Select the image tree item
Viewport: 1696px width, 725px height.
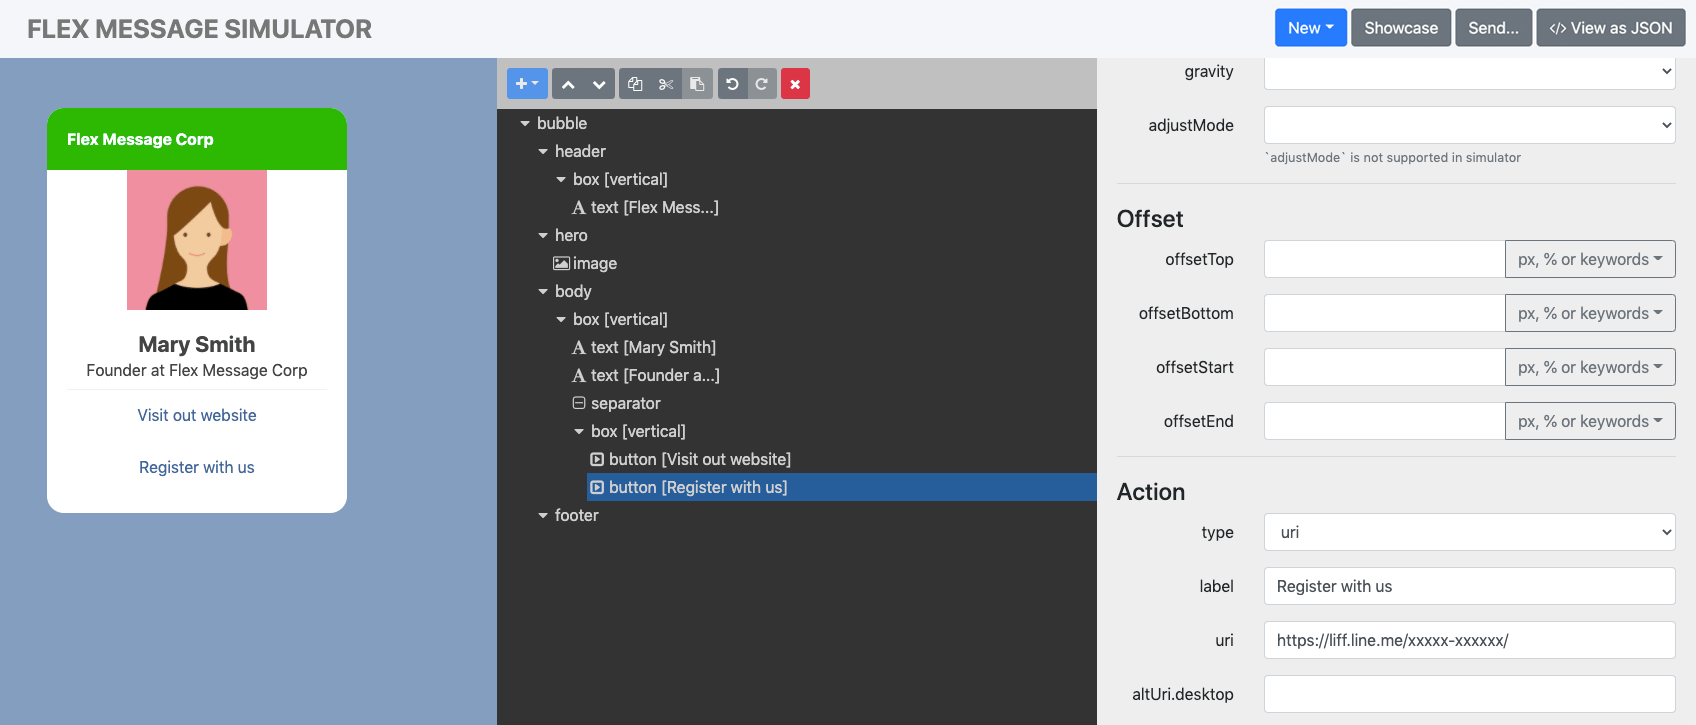click(585, 263)
